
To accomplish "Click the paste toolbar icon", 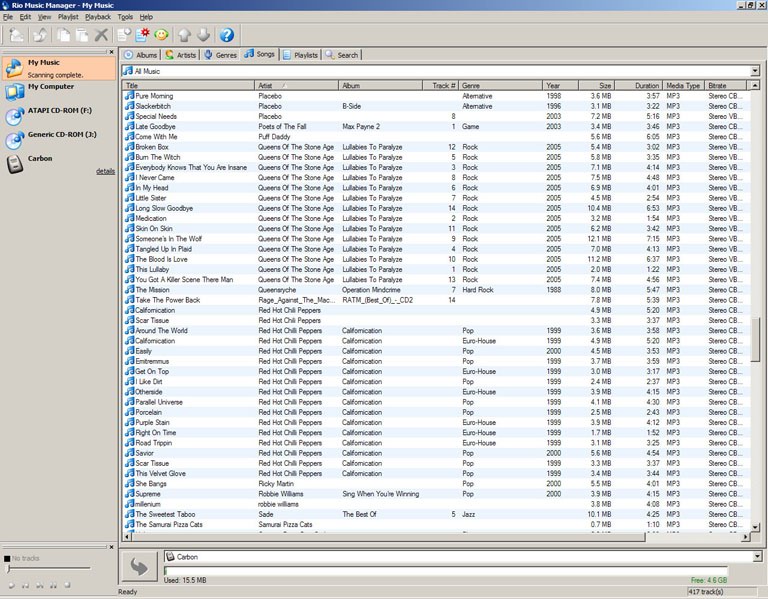I will 82,35.
